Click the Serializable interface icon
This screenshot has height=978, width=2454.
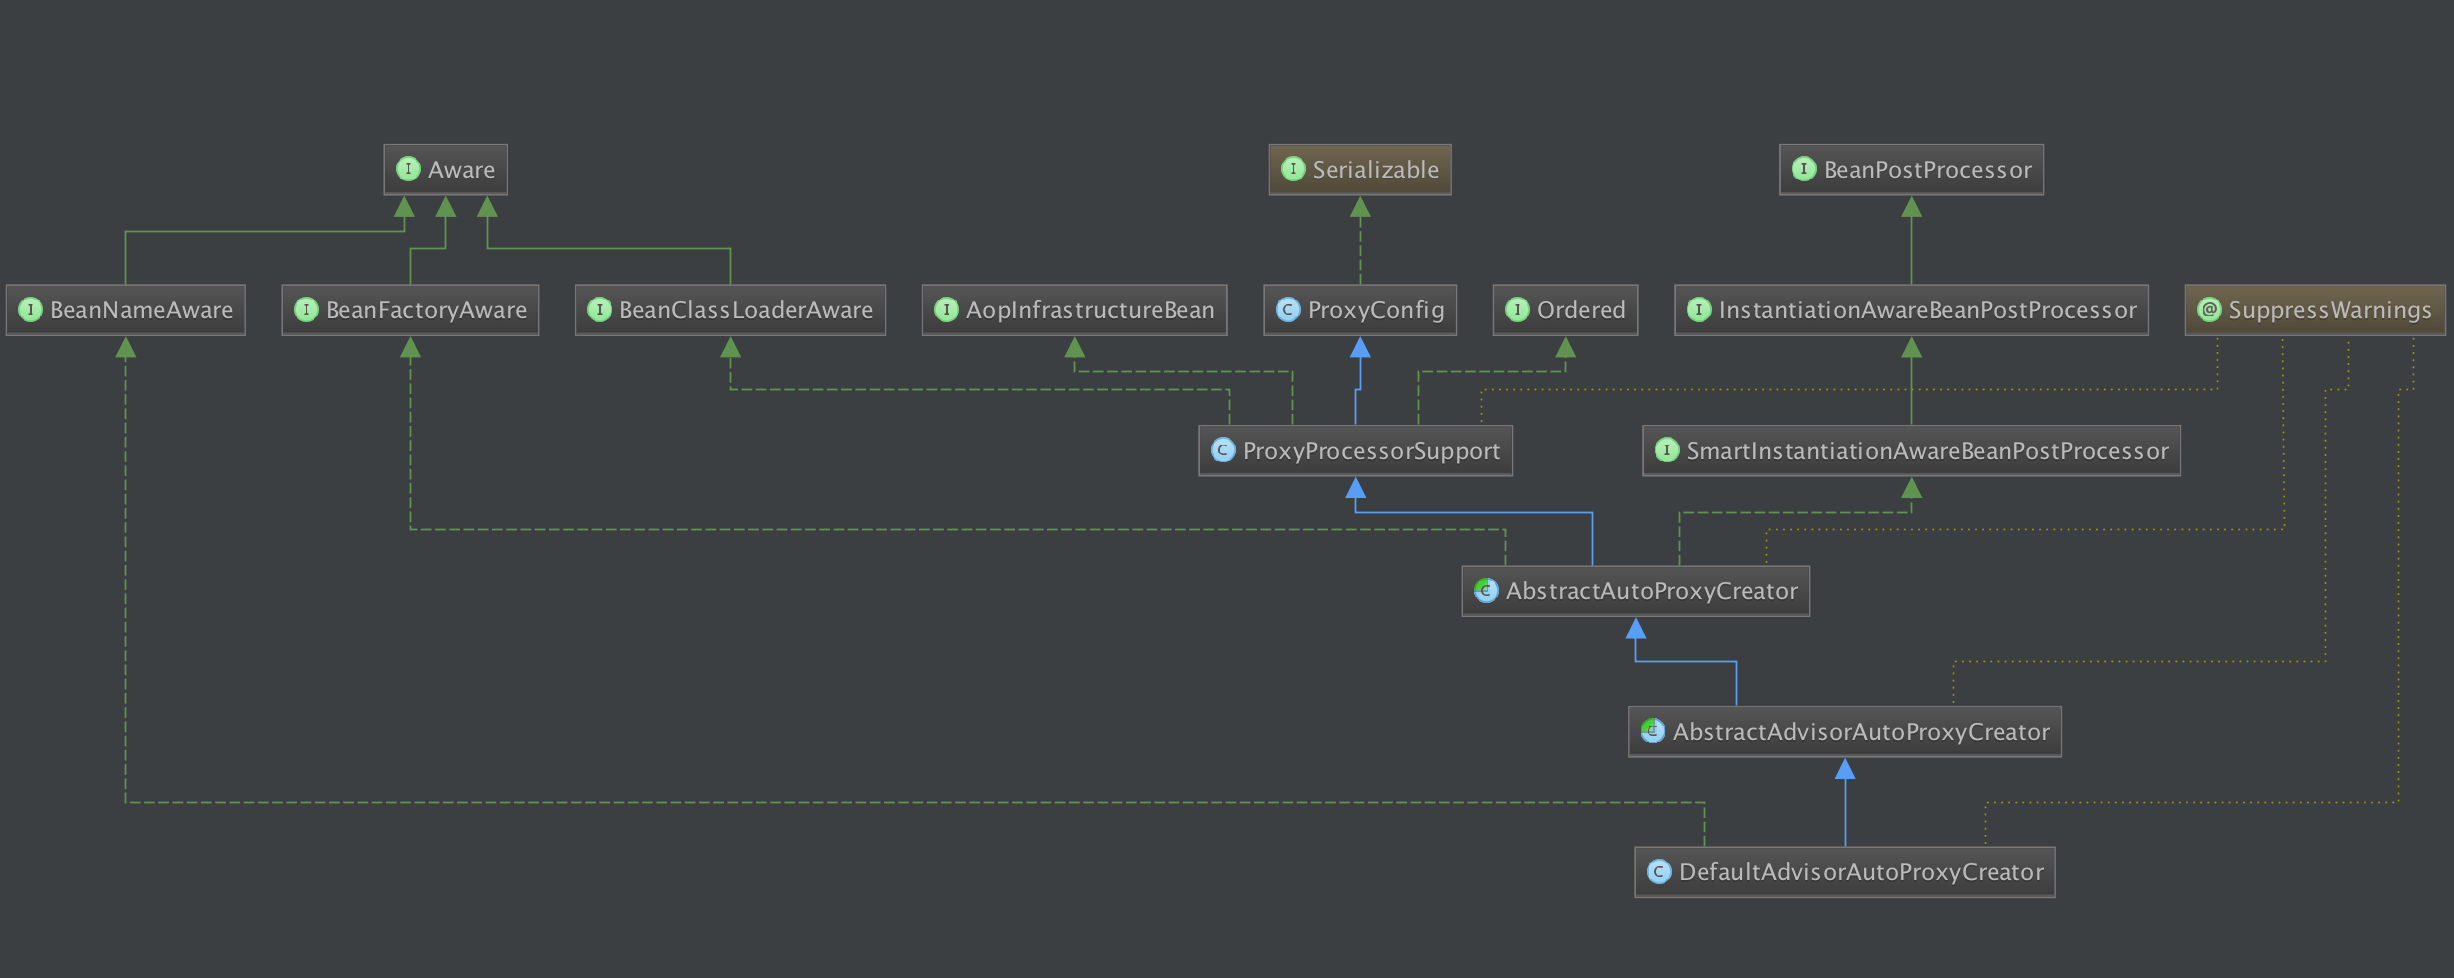(1293, 169)
